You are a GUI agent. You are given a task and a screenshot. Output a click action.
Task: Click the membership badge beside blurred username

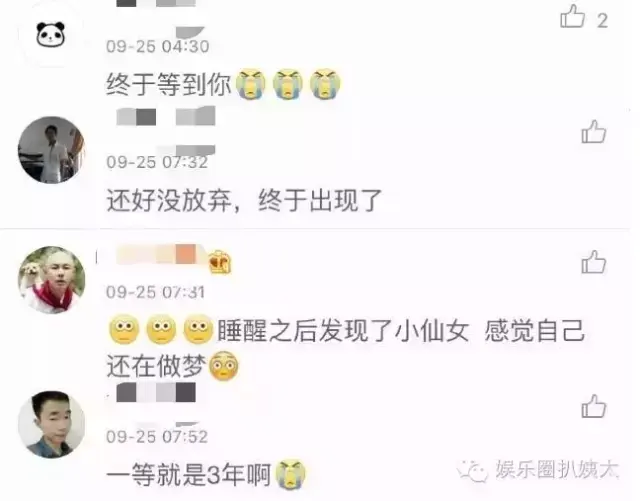point(220,262)
